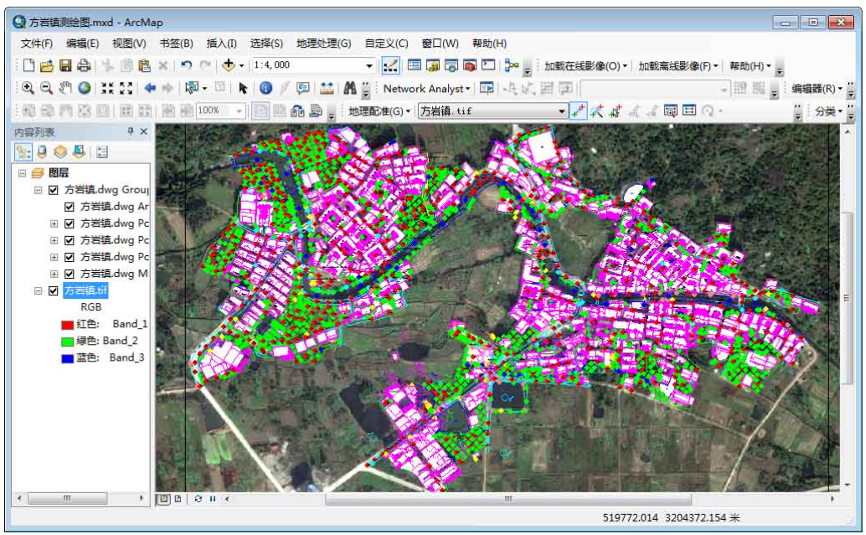Click the Undo arrow icon
Viewport: 866px width, 535px height.
tap(187, 66)
